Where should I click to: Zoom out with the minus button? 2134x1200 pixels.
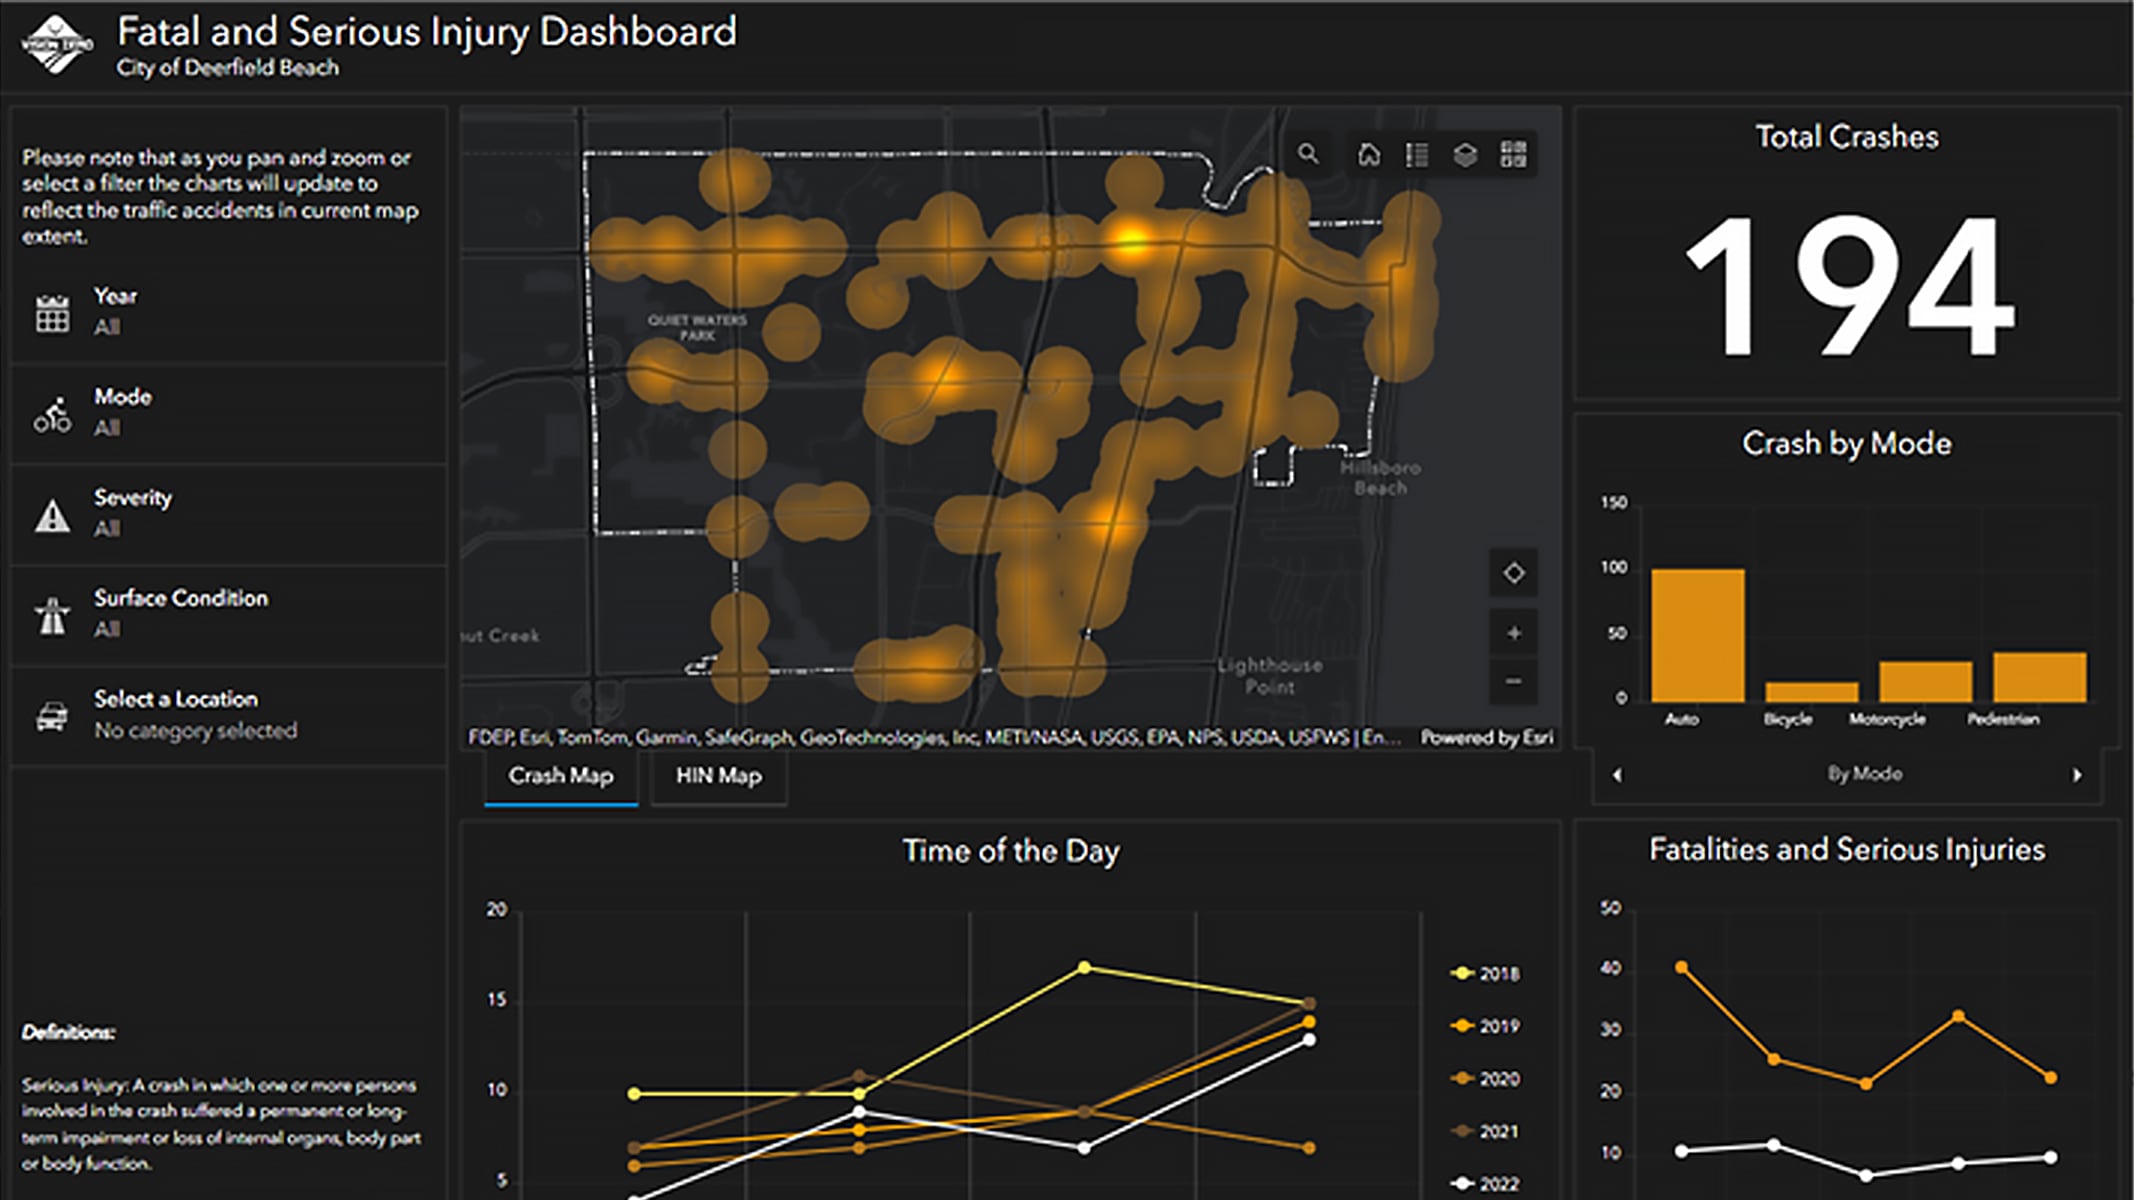click(1514, 681)
